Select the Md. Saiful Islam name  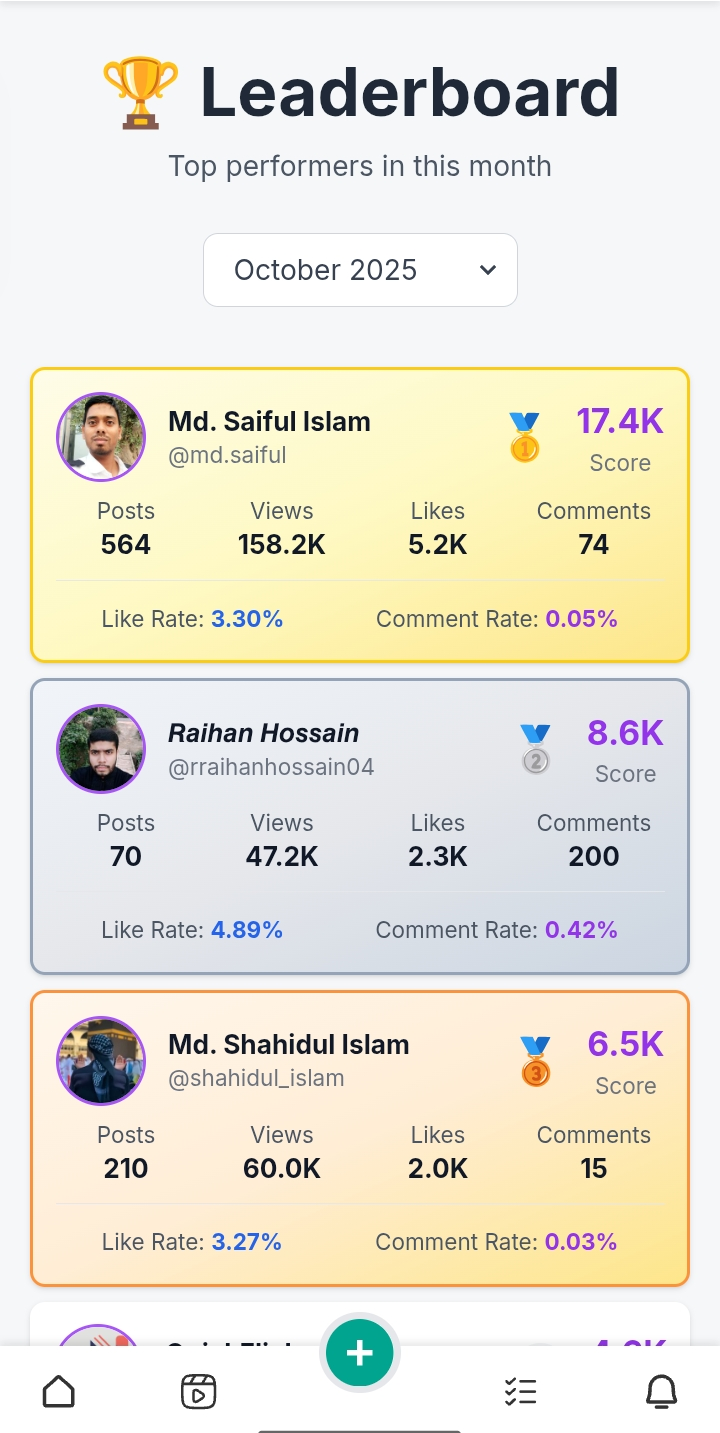coord(269,422)
